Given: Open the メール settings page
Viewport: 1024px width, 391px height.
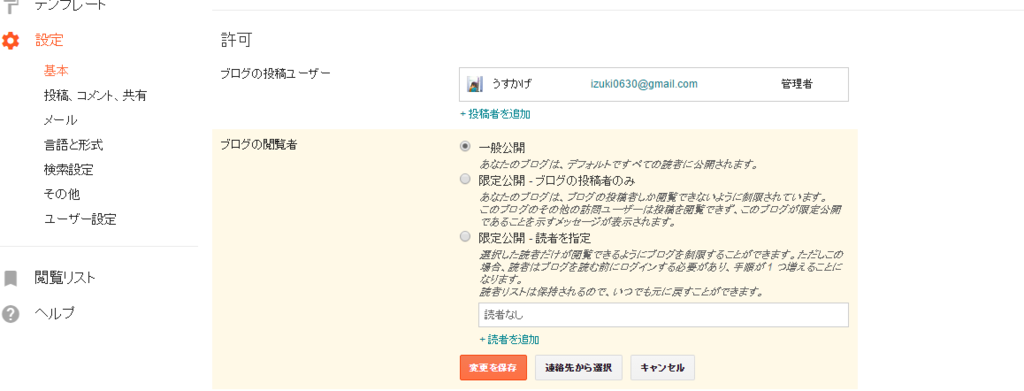Looking at the screenshot, I should pyautogui.click(x=61, y=120).
